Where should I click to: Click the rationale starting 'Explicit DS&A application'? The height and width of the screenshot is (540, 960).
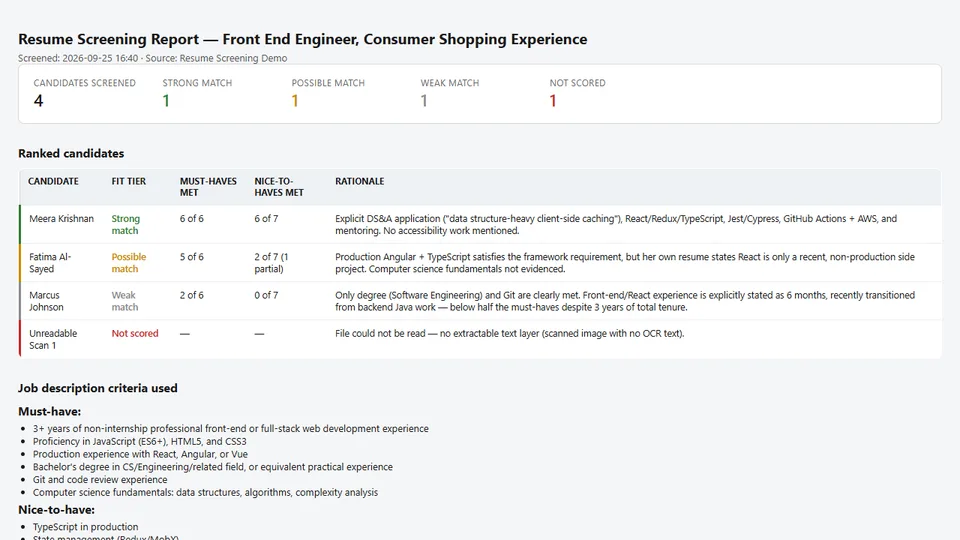(616, 225)
